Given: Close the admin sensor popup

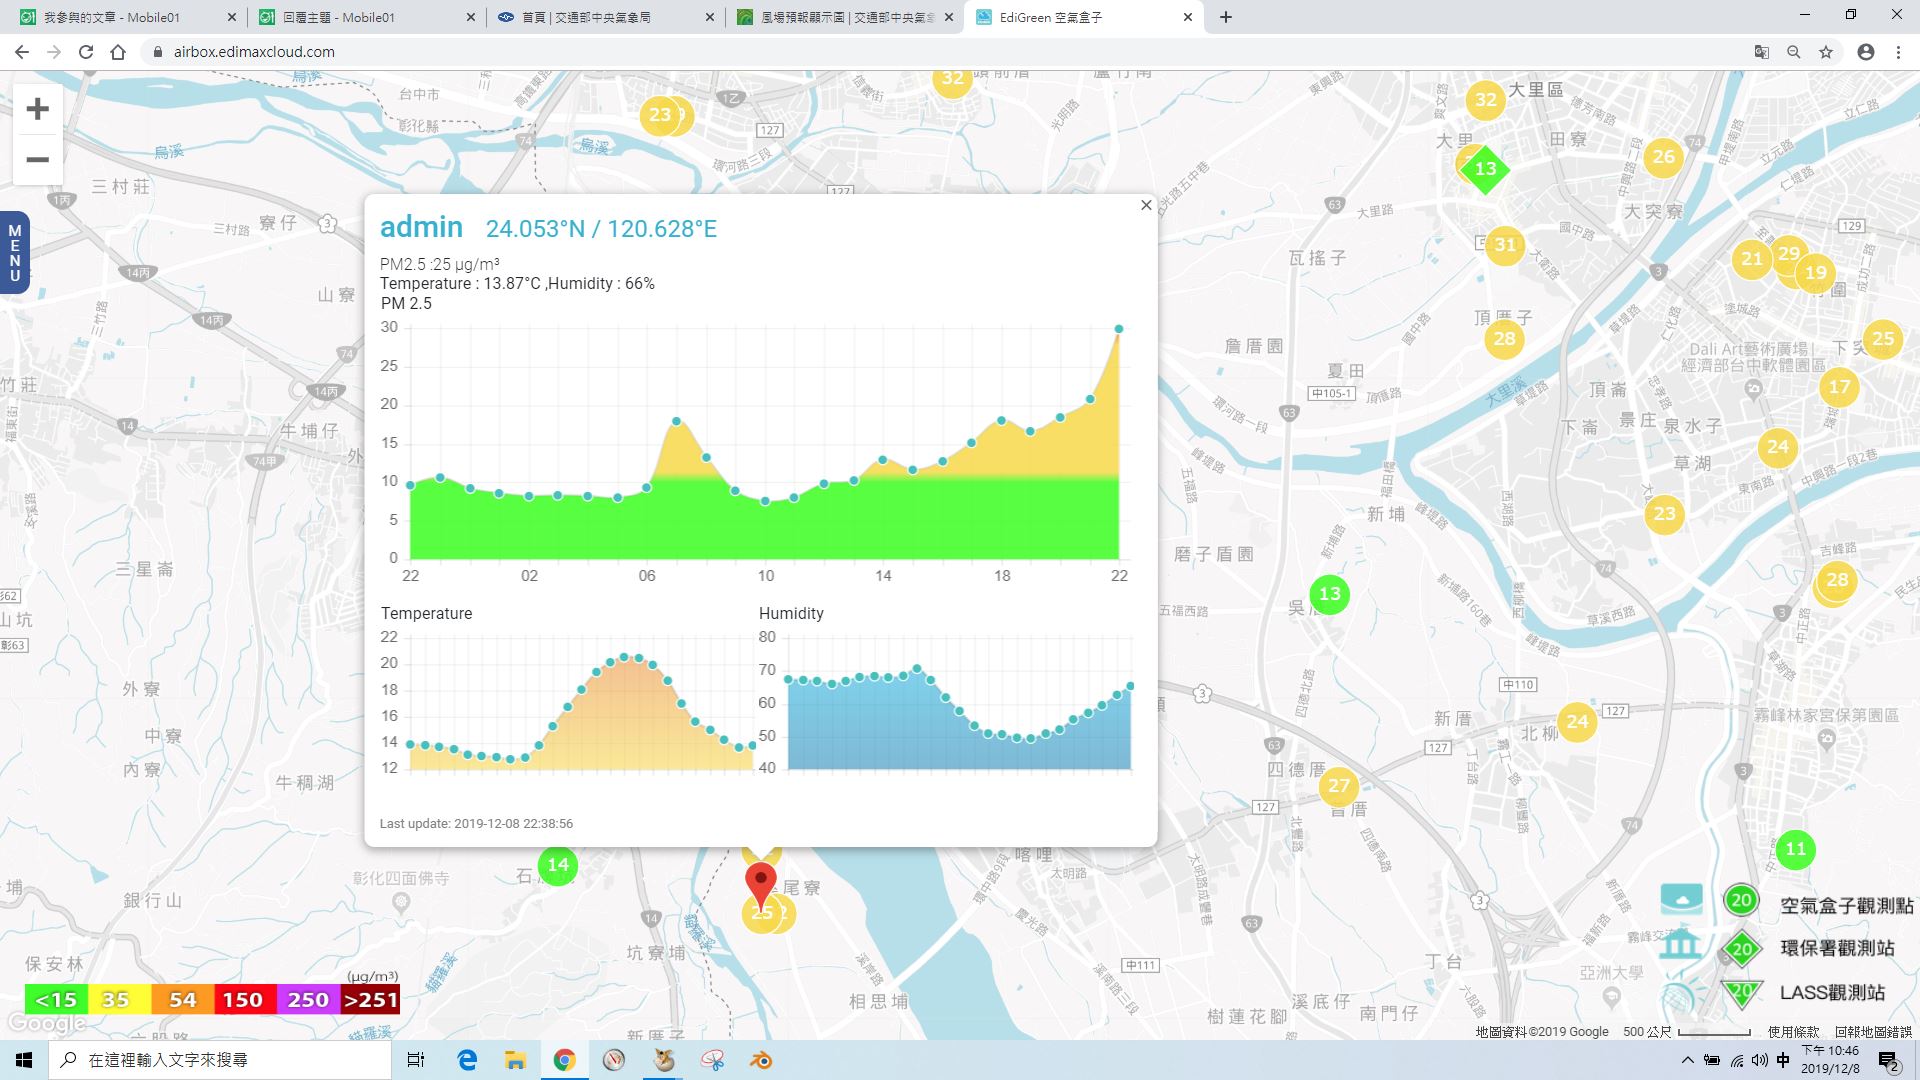Looking at the screenshot, I should pyautogui.click(x=1146, y=205).
